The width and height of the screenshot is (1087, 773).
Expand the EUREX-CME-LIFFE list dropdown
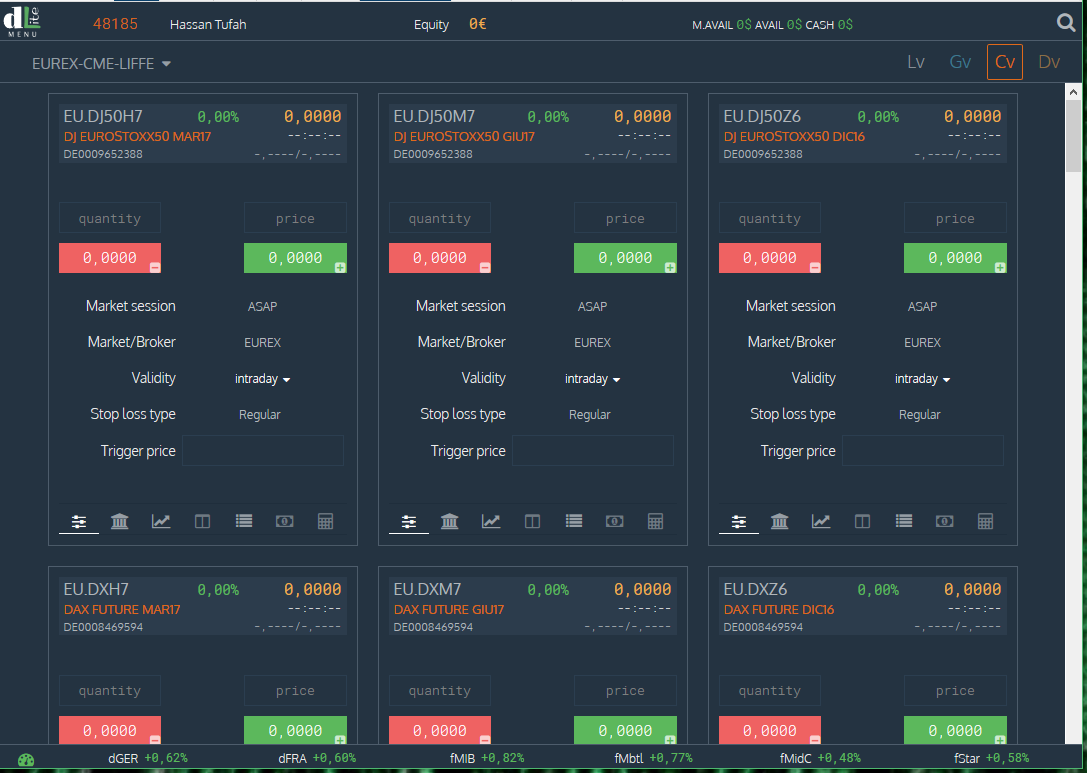click(101, 64)
